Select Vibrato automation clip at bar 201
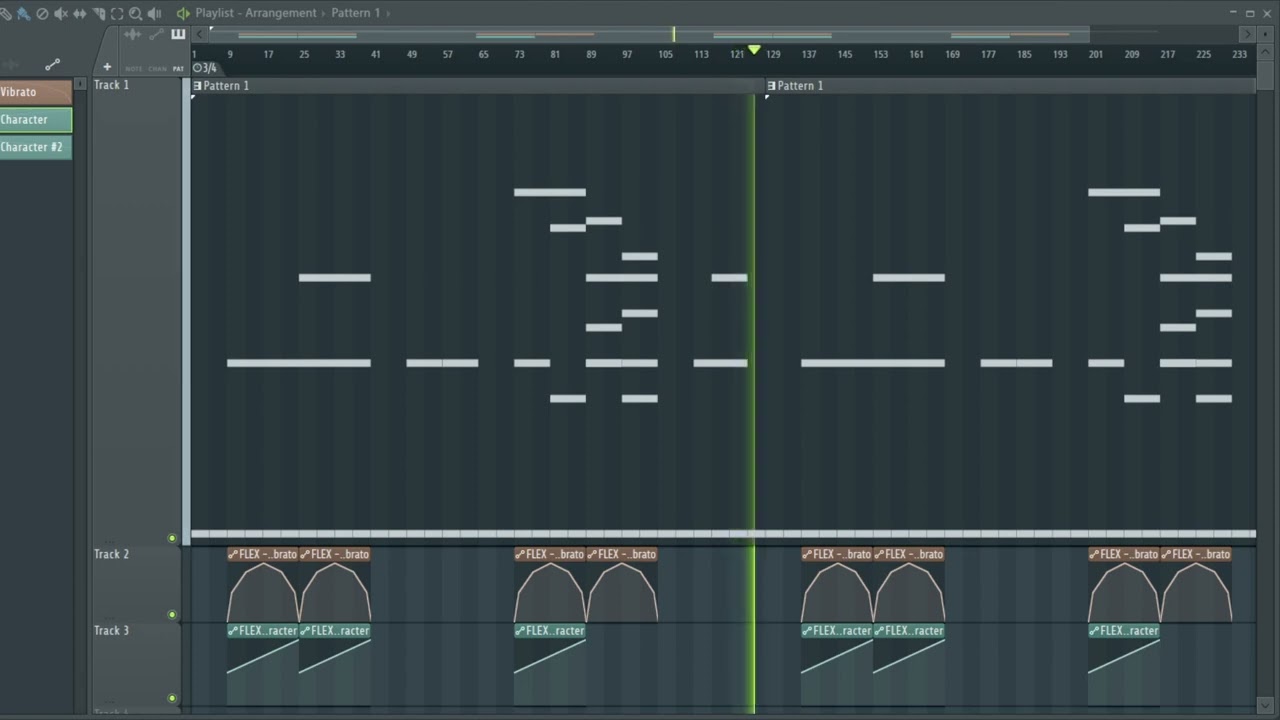The image size is (1280, 720). click(x=1124, y=585)
